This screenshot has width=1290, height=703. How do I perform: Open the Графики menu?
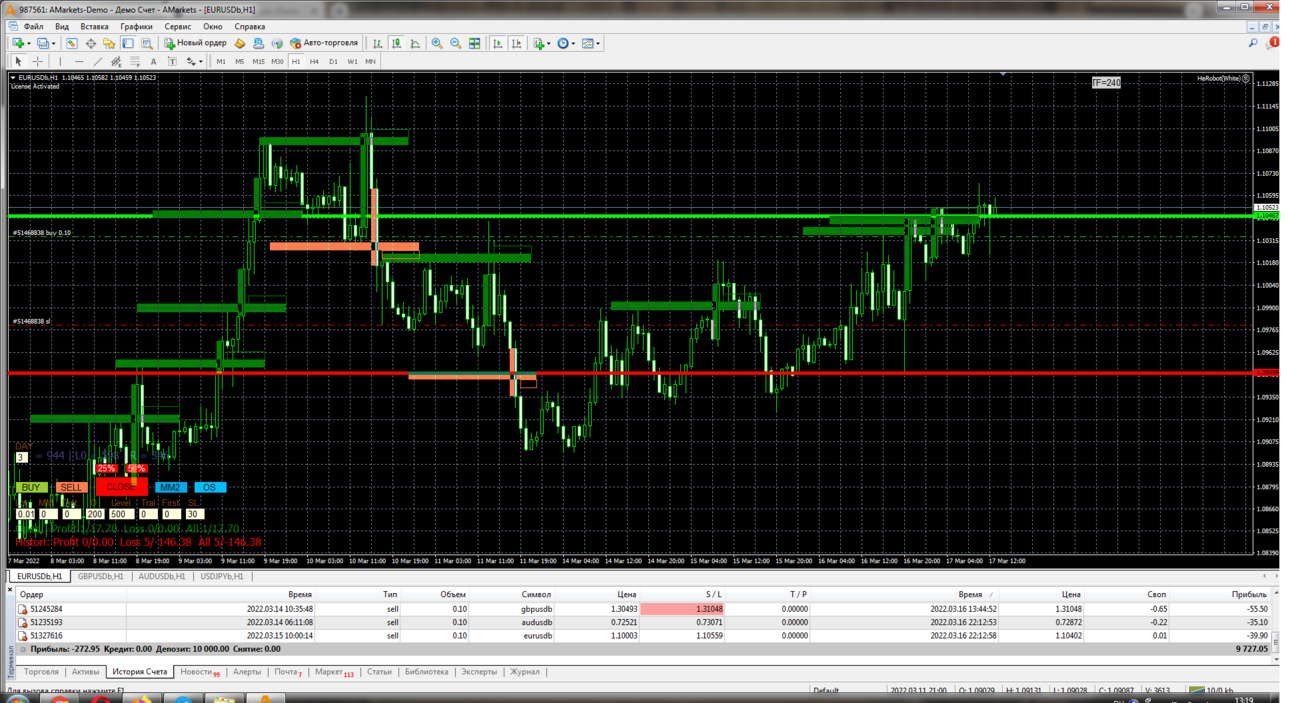(x=136, y=27)
